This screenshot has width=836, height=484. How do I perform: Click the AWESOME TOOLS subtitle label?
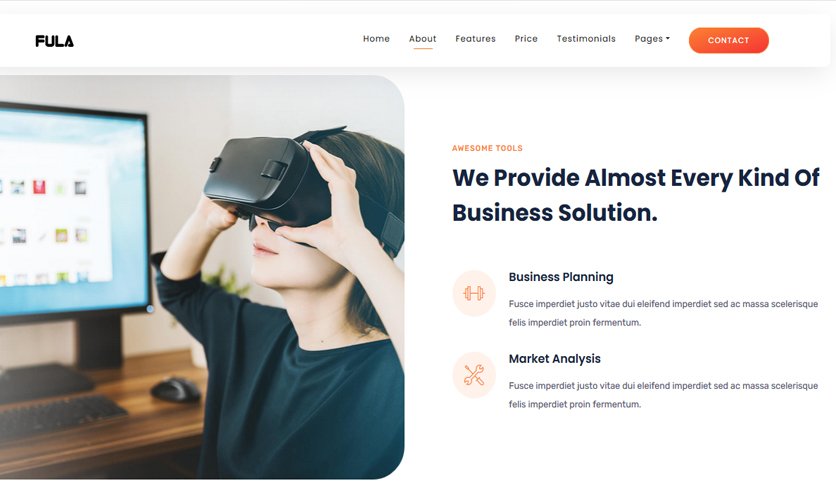(x=487, y=148)
